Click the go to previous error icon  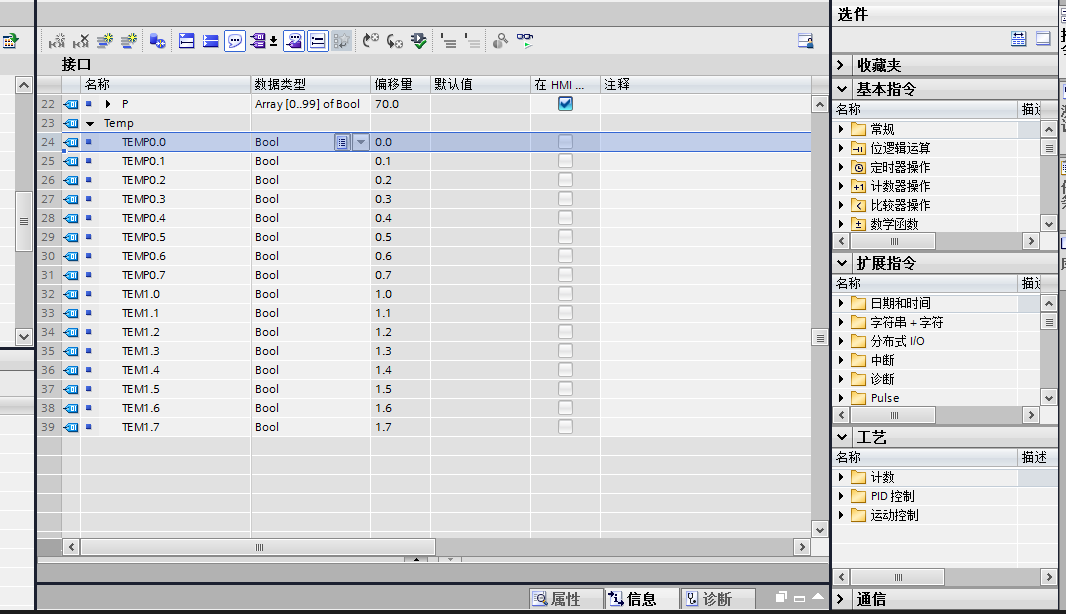[394, 41]
